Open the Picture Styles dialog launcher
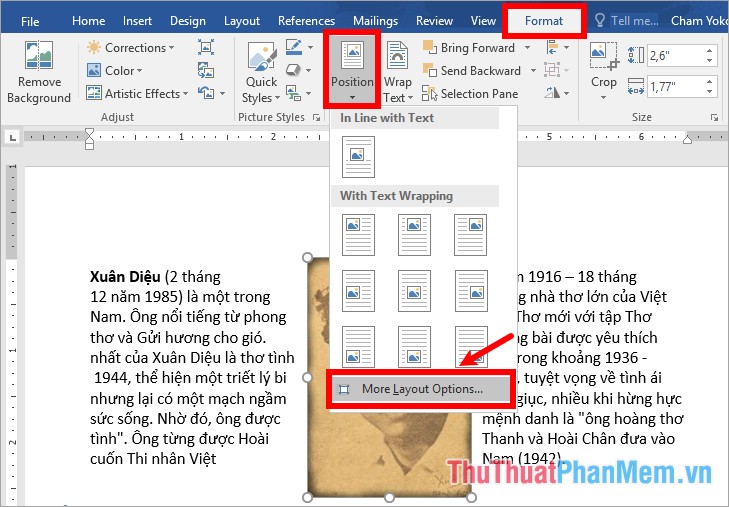Viewport: 729px width, 507px height. click(317, 118)
